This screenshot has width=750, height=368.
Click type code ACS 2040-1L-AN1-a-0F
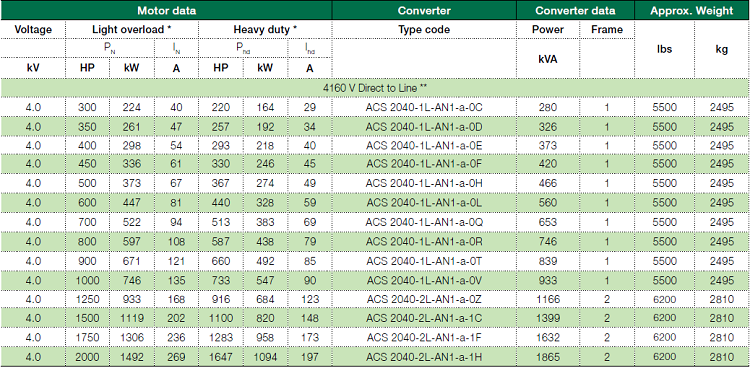[x=424, y=165]
